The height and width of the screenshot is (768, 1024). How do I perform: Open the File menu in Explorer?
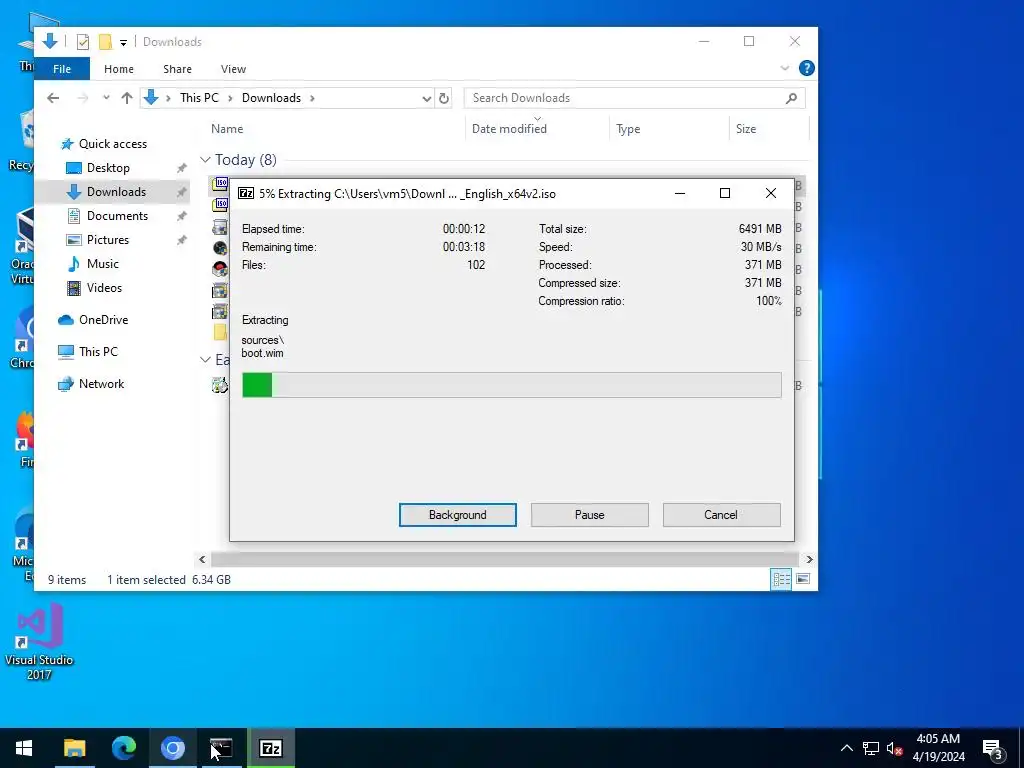point(62,69)
